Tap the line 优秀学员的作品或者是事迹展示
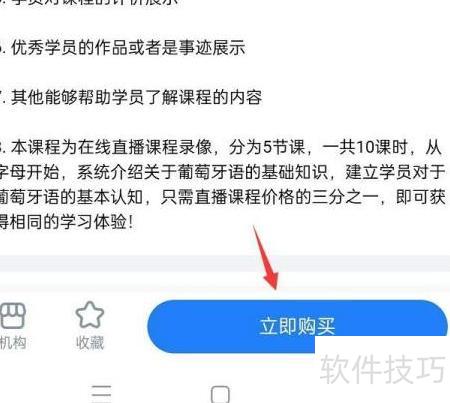This screenshot has width=450, height=403. point(128,47)
